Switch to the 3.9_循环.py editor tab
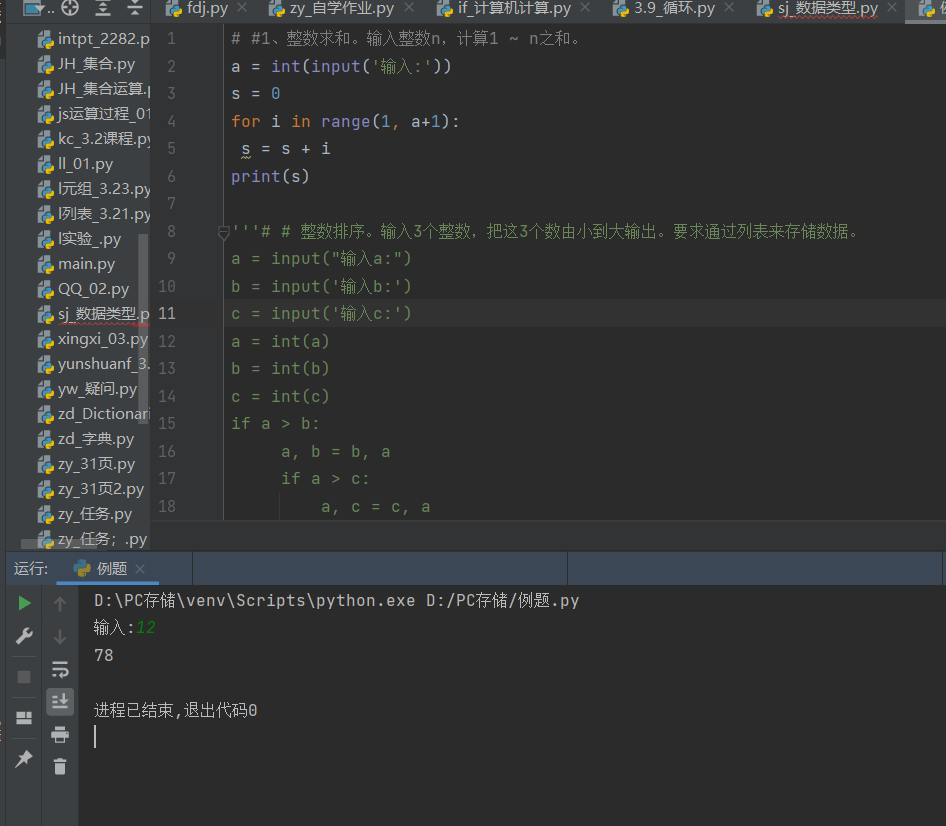The width and height of the screenshot is (946, 826). tap(673, 9)
